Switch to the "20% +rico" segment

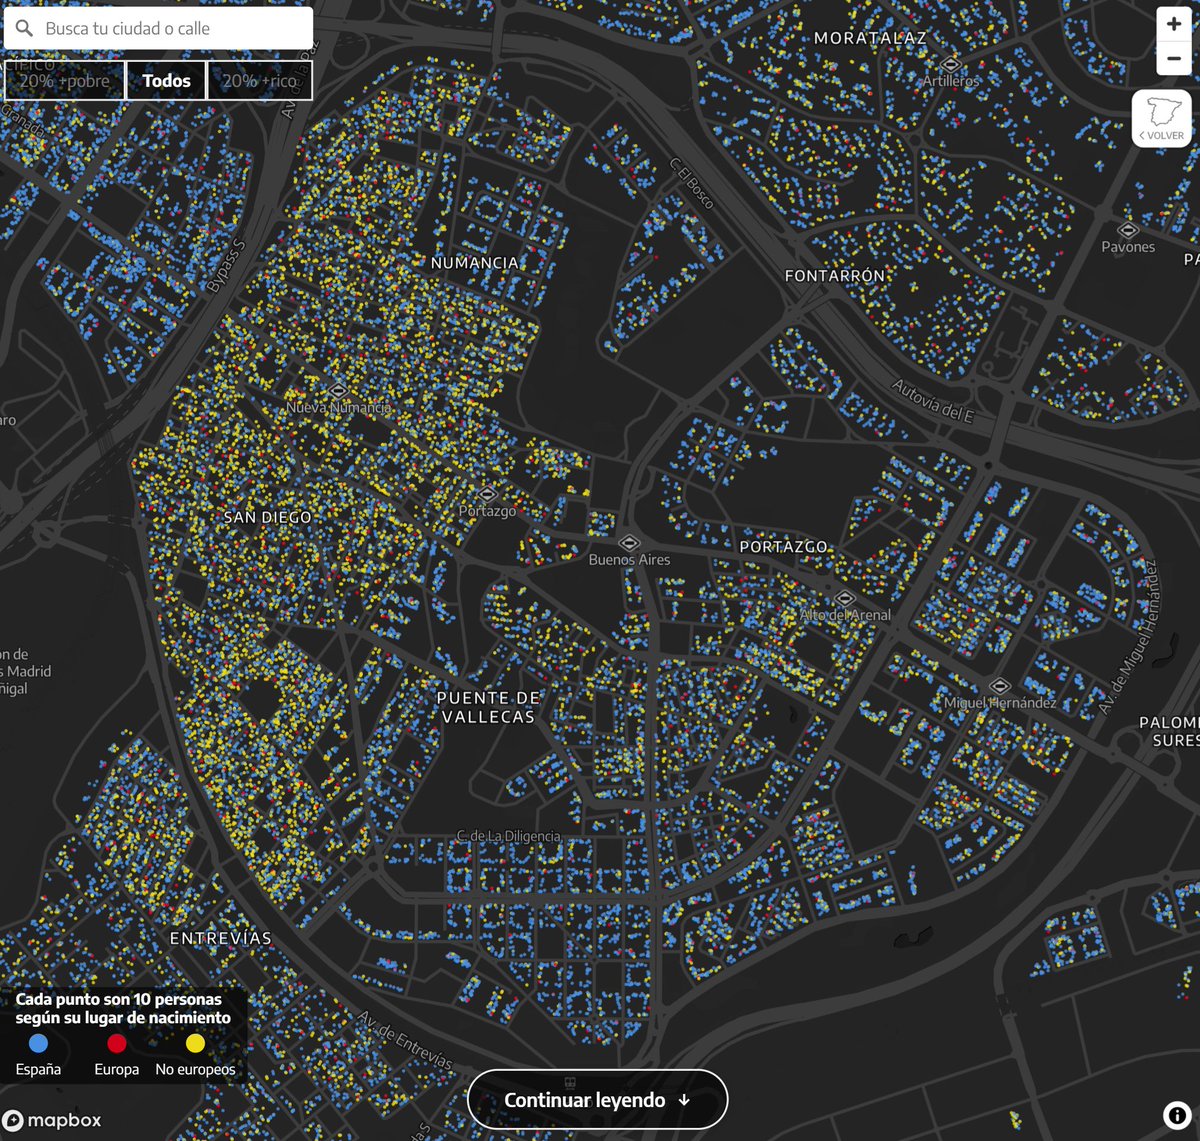[x=259, y=80]
